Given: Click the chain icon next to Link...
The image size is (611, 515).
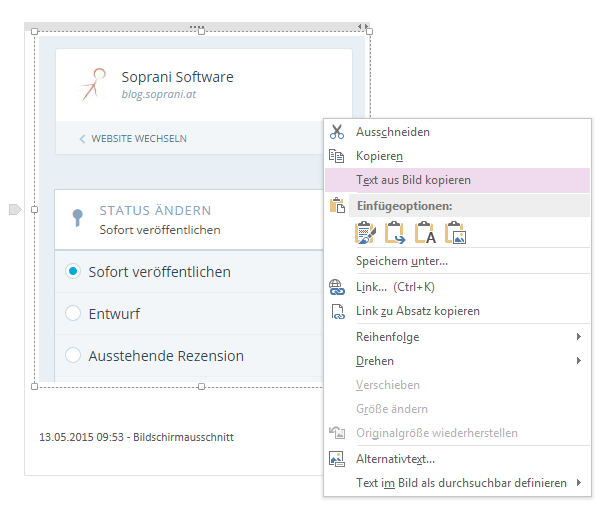Looking at the screenshot, I should (337, 287).
